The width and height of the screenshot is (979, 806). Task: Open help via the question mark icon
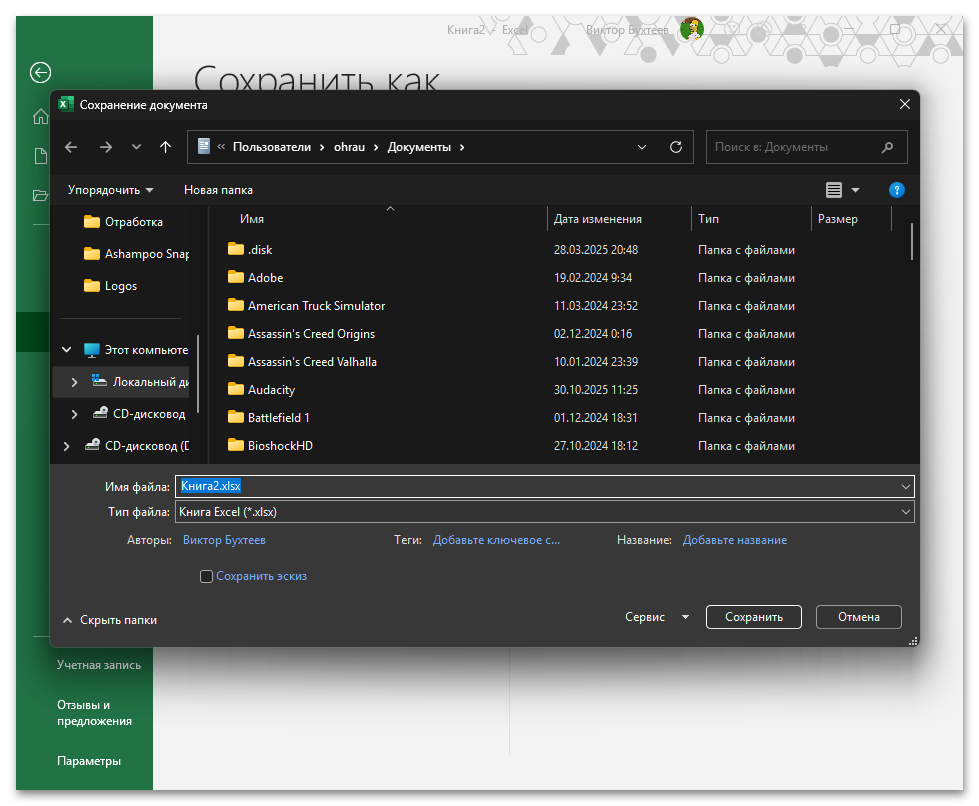coord(896,189)
